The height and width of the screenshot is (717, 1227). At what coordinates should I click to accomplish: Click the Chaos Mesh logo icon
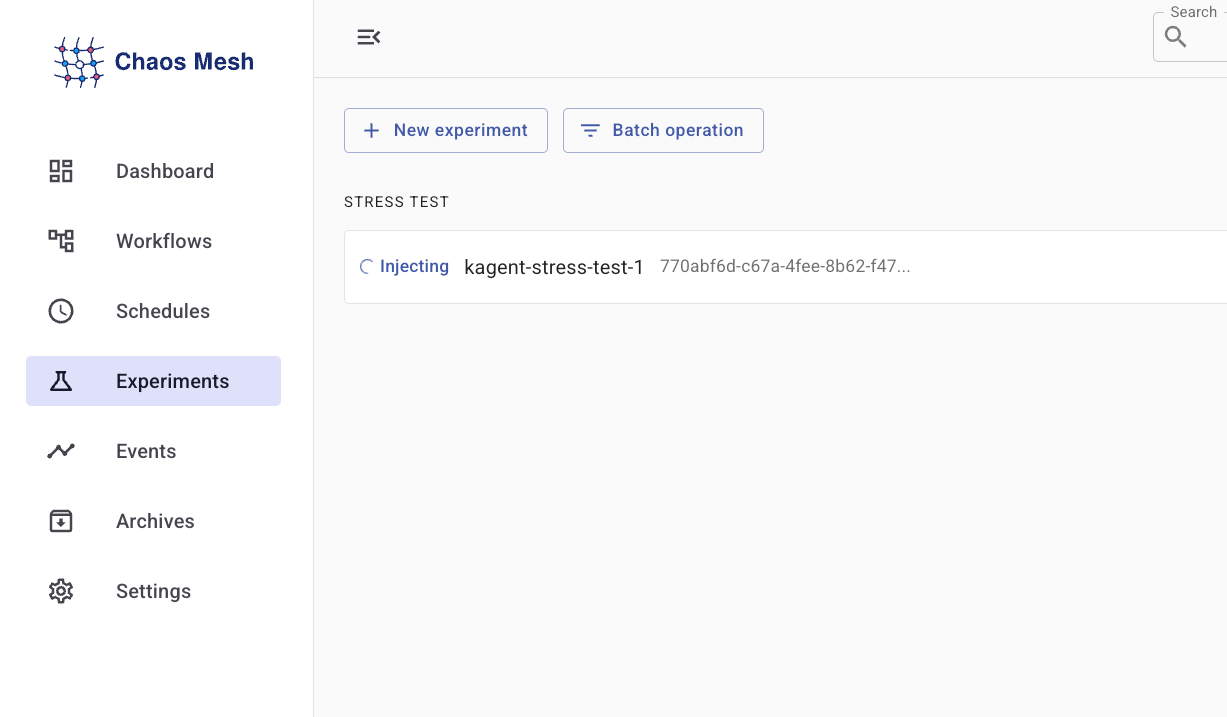(x=79, y=62)
